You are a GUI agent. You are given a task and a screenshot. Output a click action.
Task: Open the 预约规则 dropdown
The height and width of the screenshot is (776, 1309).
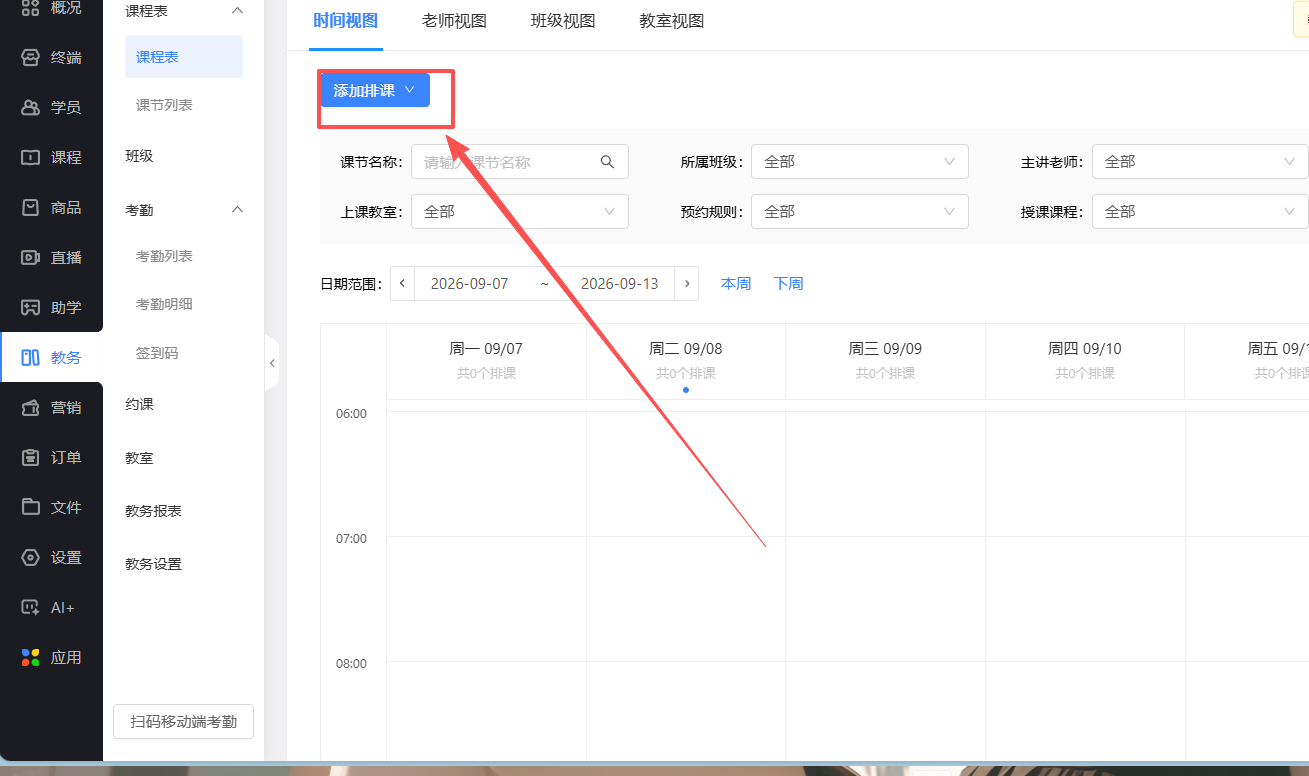click(860, 212)
